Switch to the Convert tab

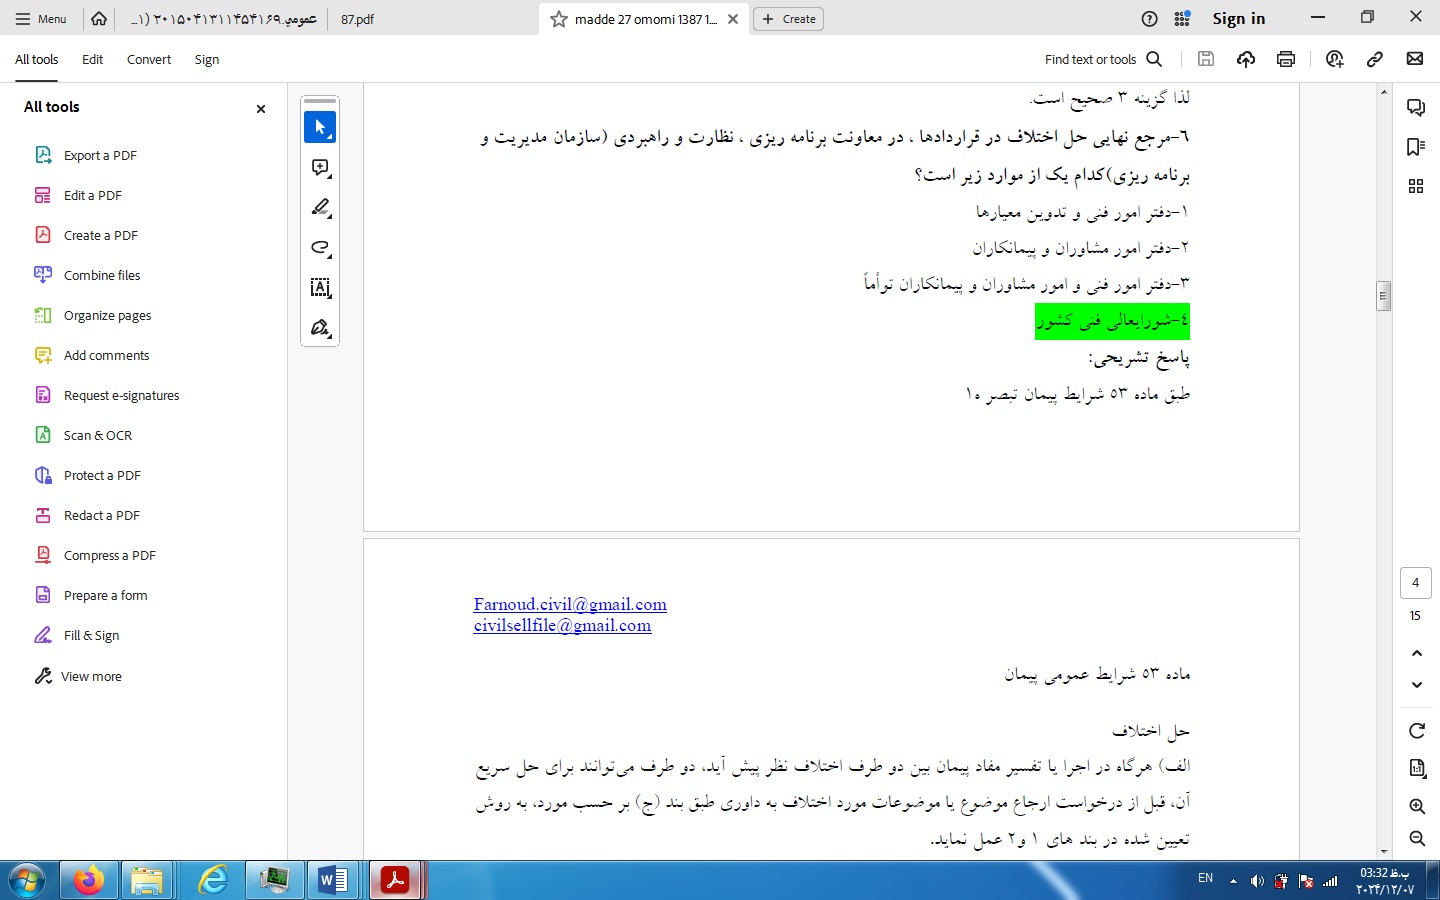[149, 59]
